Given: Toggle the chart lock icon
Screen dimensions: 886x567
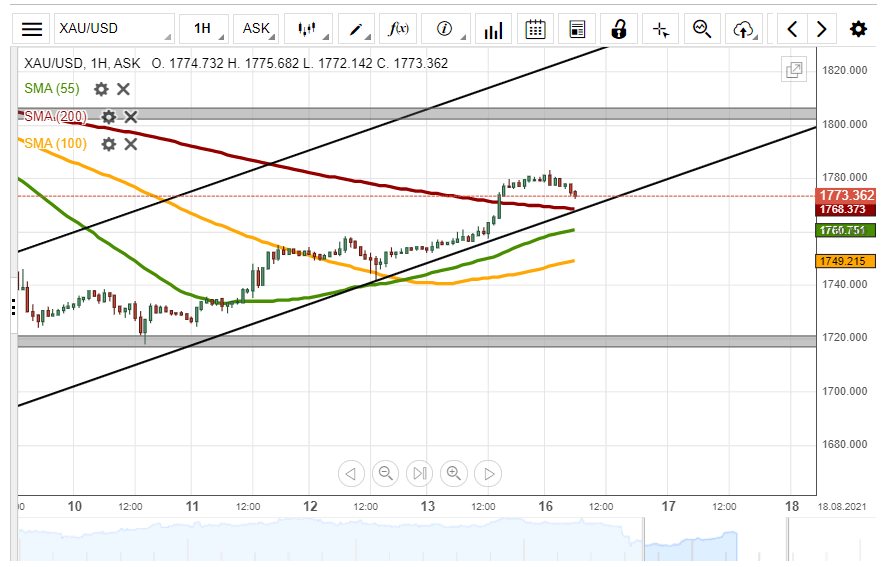Looking at the screenshot, I should point(619,29).
